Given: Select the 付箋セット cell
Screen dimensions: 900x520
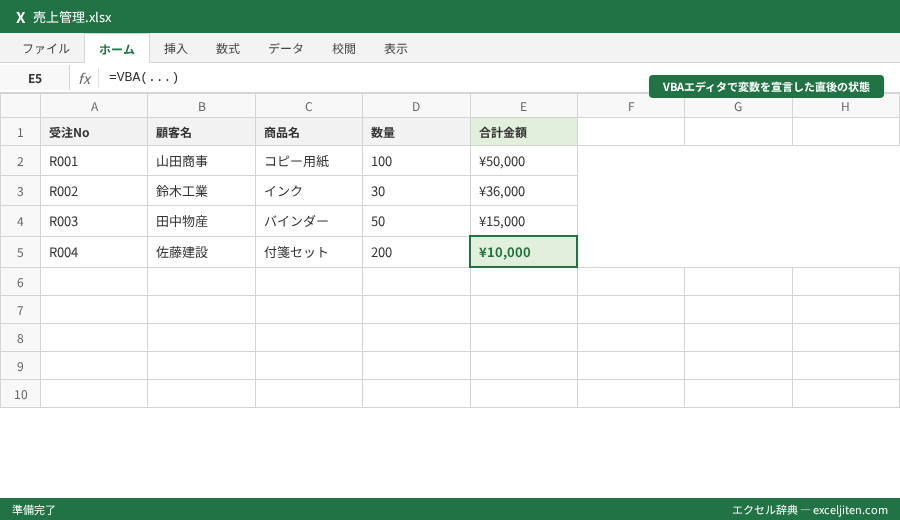Looking at the screenshot, I should (309, 252).
